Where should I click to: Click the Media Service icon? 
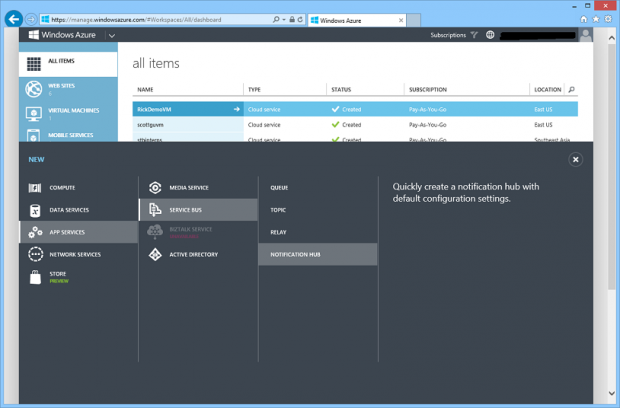click(x=155, y=187)
